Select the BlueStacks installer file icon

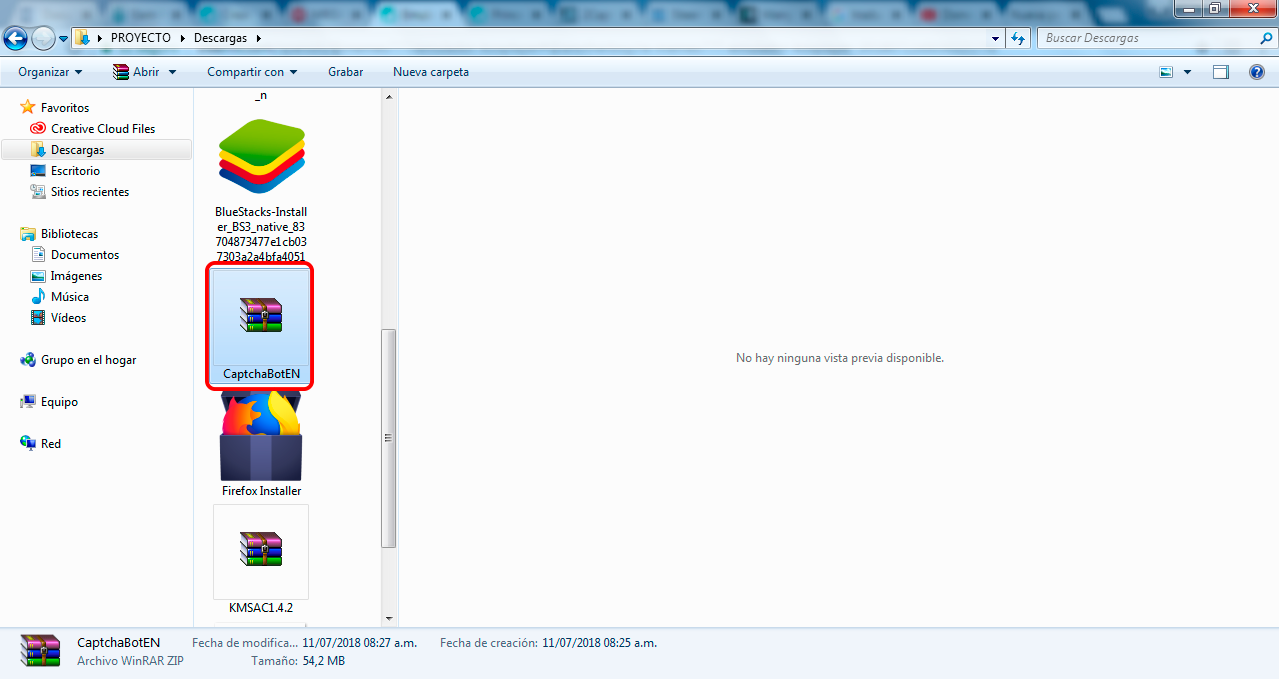pos(261,157)
